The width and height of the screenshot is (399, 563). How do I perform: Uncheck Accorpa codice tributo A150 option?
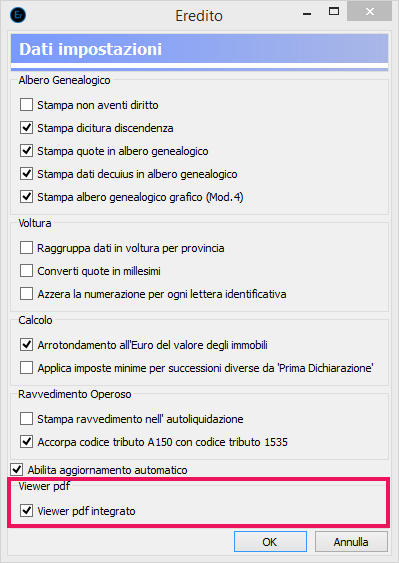(x=26, y=442)
